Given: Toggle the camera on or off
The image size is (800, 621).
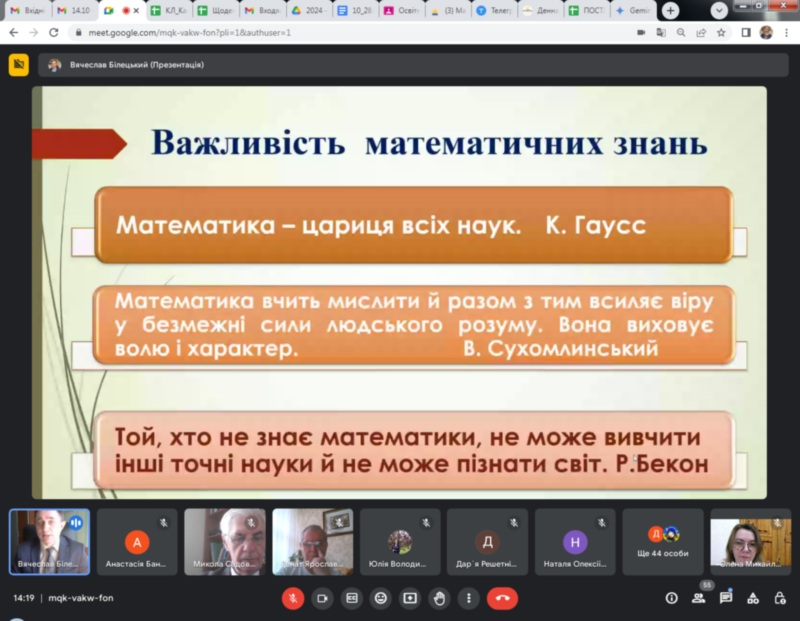Looking at the screenshot, I should (x=322, y=598).
